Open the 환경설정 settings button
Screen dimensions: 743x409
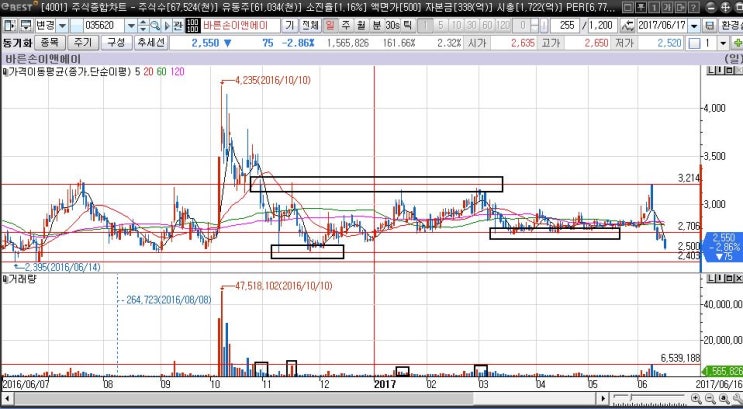[731, 25]
